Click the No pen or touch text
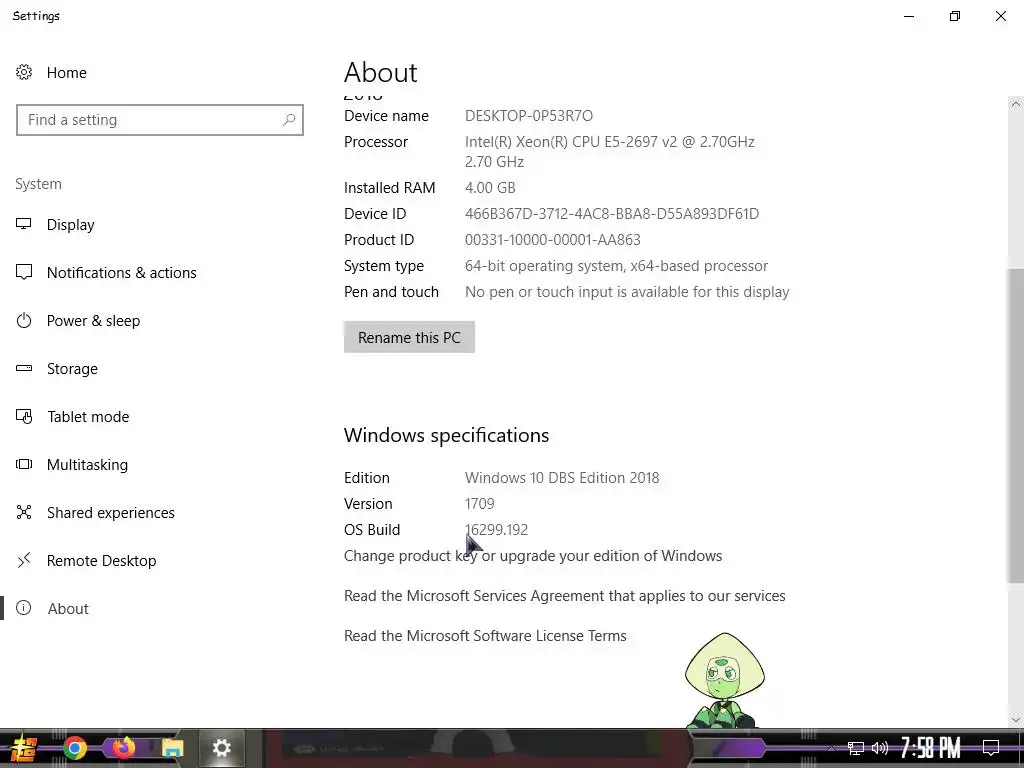 627,292
